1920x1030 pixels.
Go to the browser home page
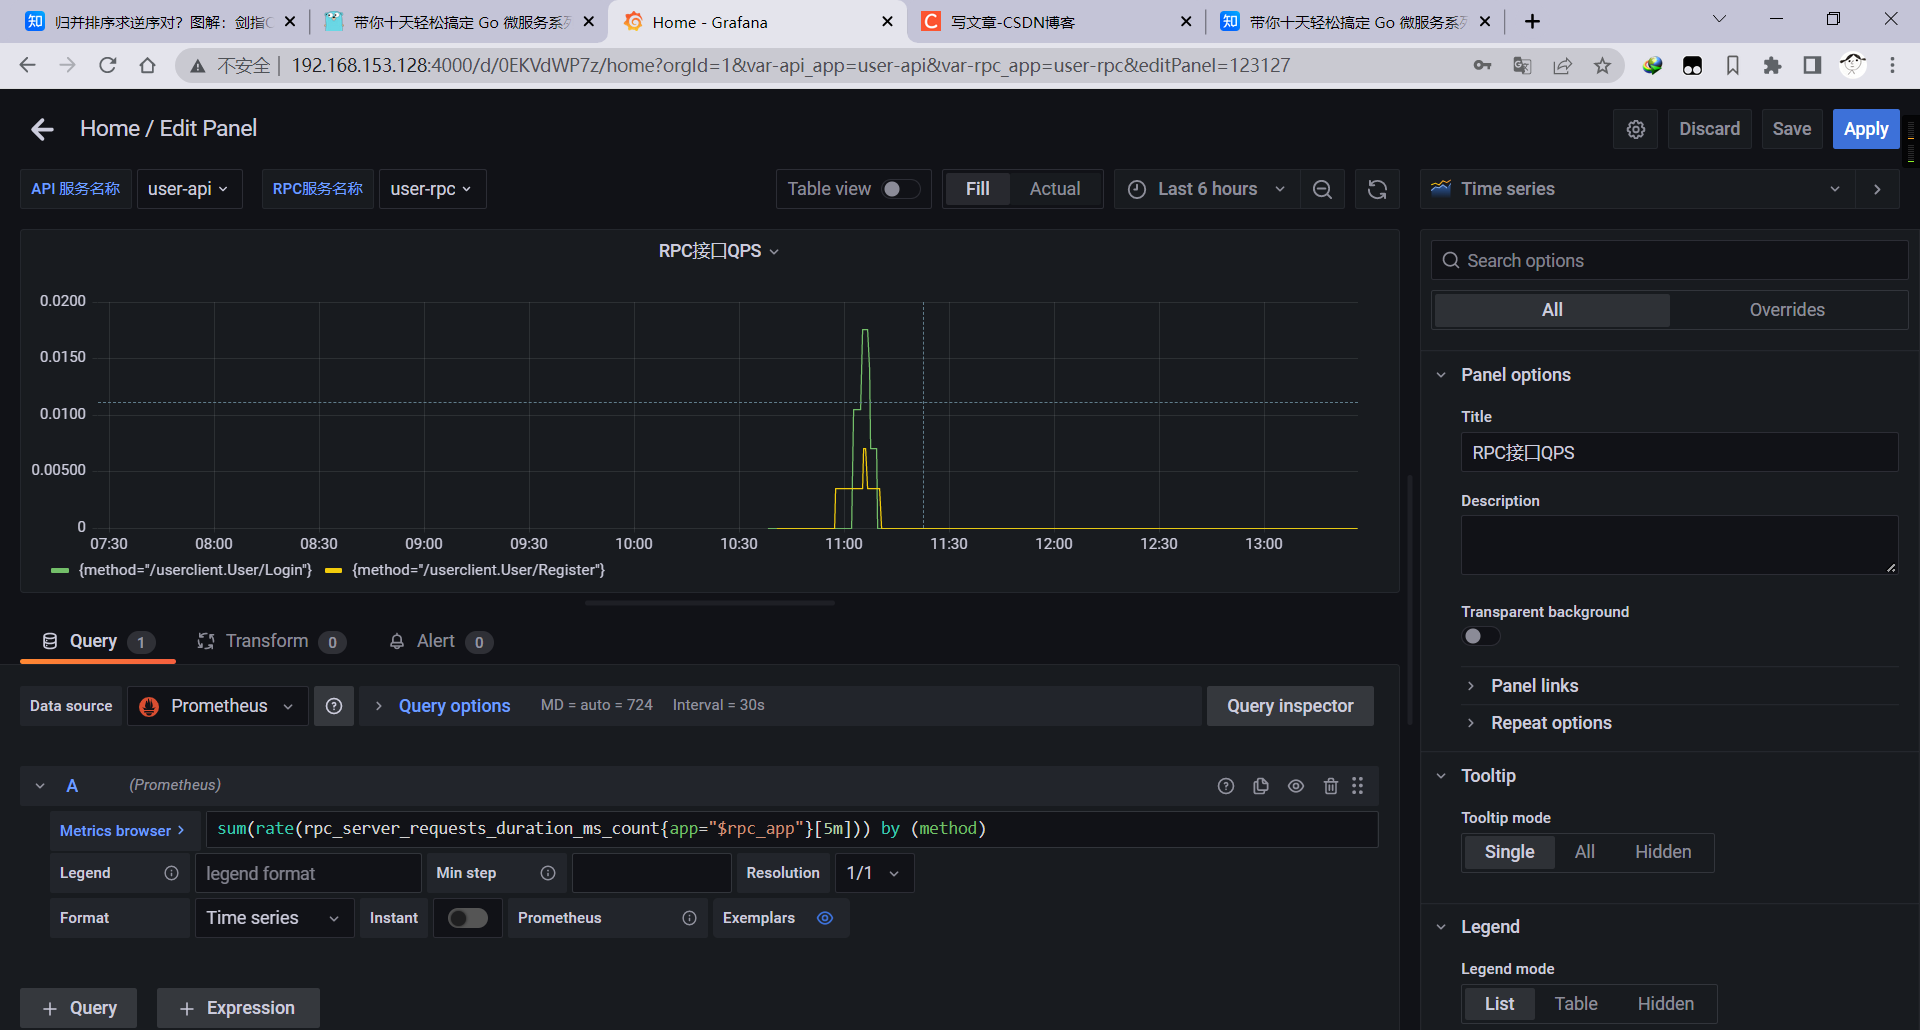pos(147,65)
